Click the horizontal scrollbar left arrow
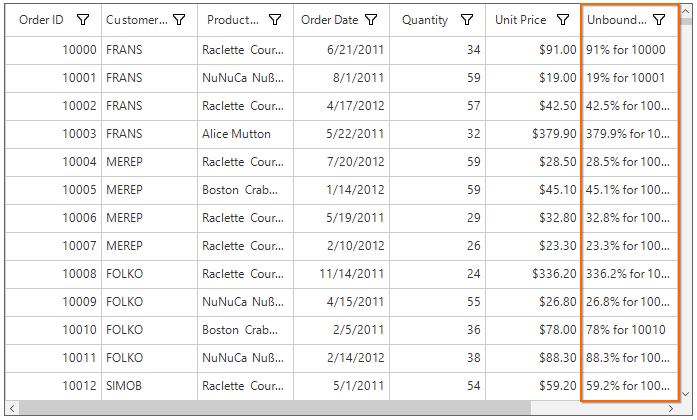Screen dimensions: 697x420 click(12, 408)
